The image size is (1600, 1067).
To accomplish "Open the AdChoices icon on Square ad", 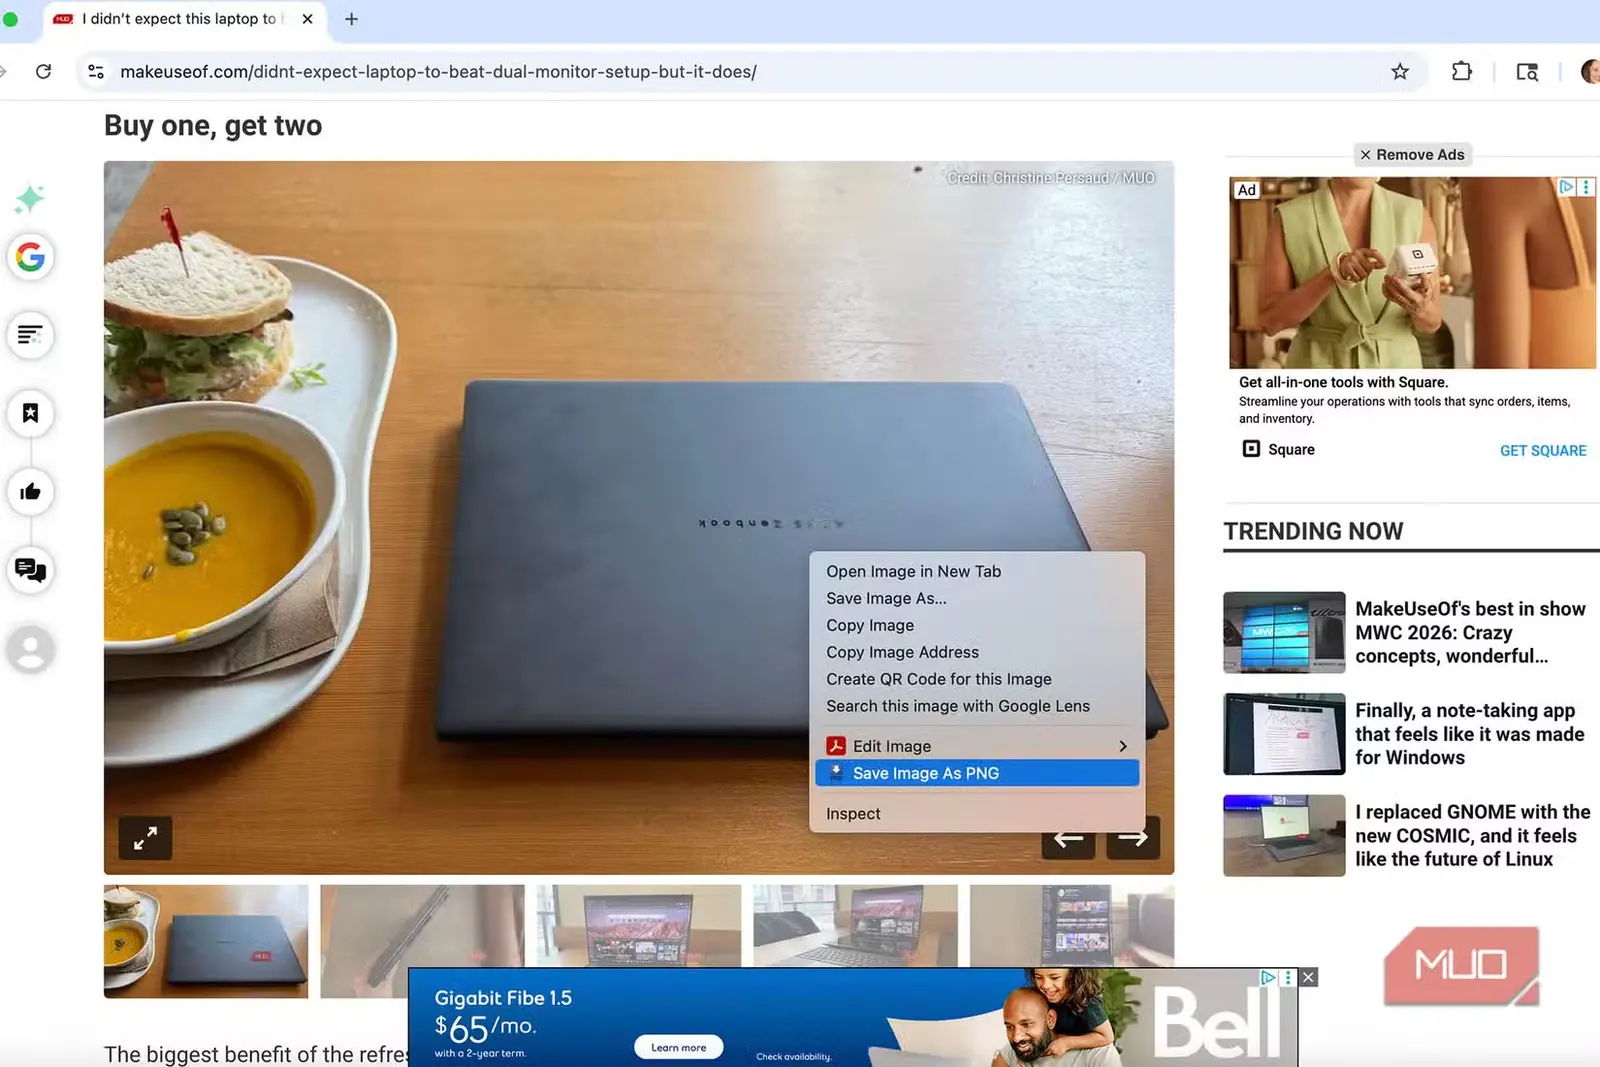I will pos(1567,187).
